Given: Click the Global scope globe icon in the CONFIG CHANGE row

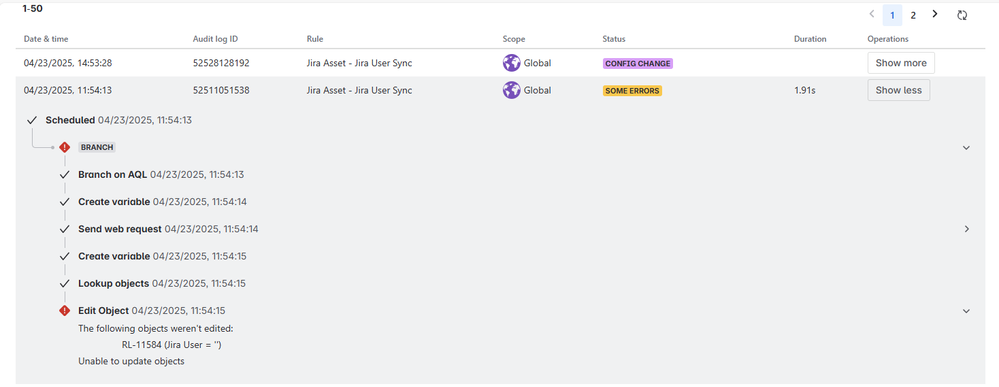Looking at the screenshot, I should click(511, 63).
